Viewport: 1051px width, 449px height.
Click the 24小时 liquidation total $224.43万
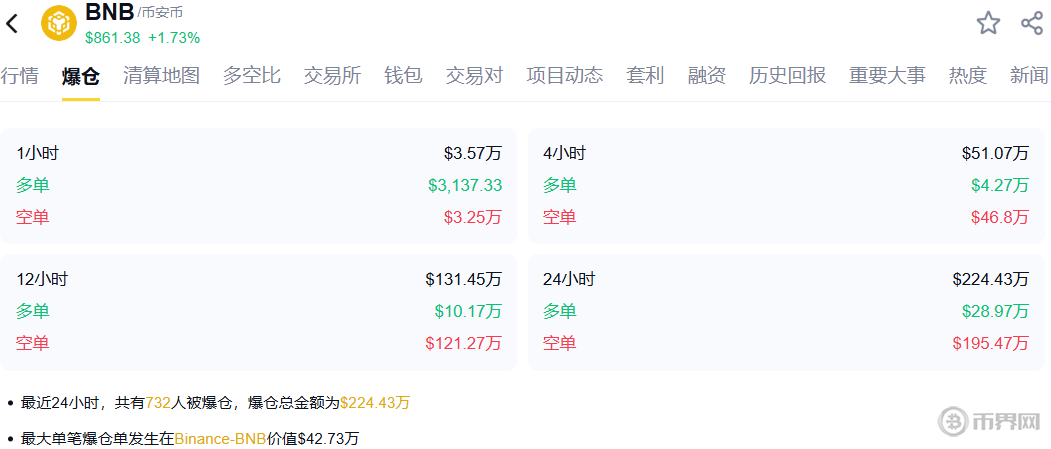pyautogui.click(x=990, y=279)
